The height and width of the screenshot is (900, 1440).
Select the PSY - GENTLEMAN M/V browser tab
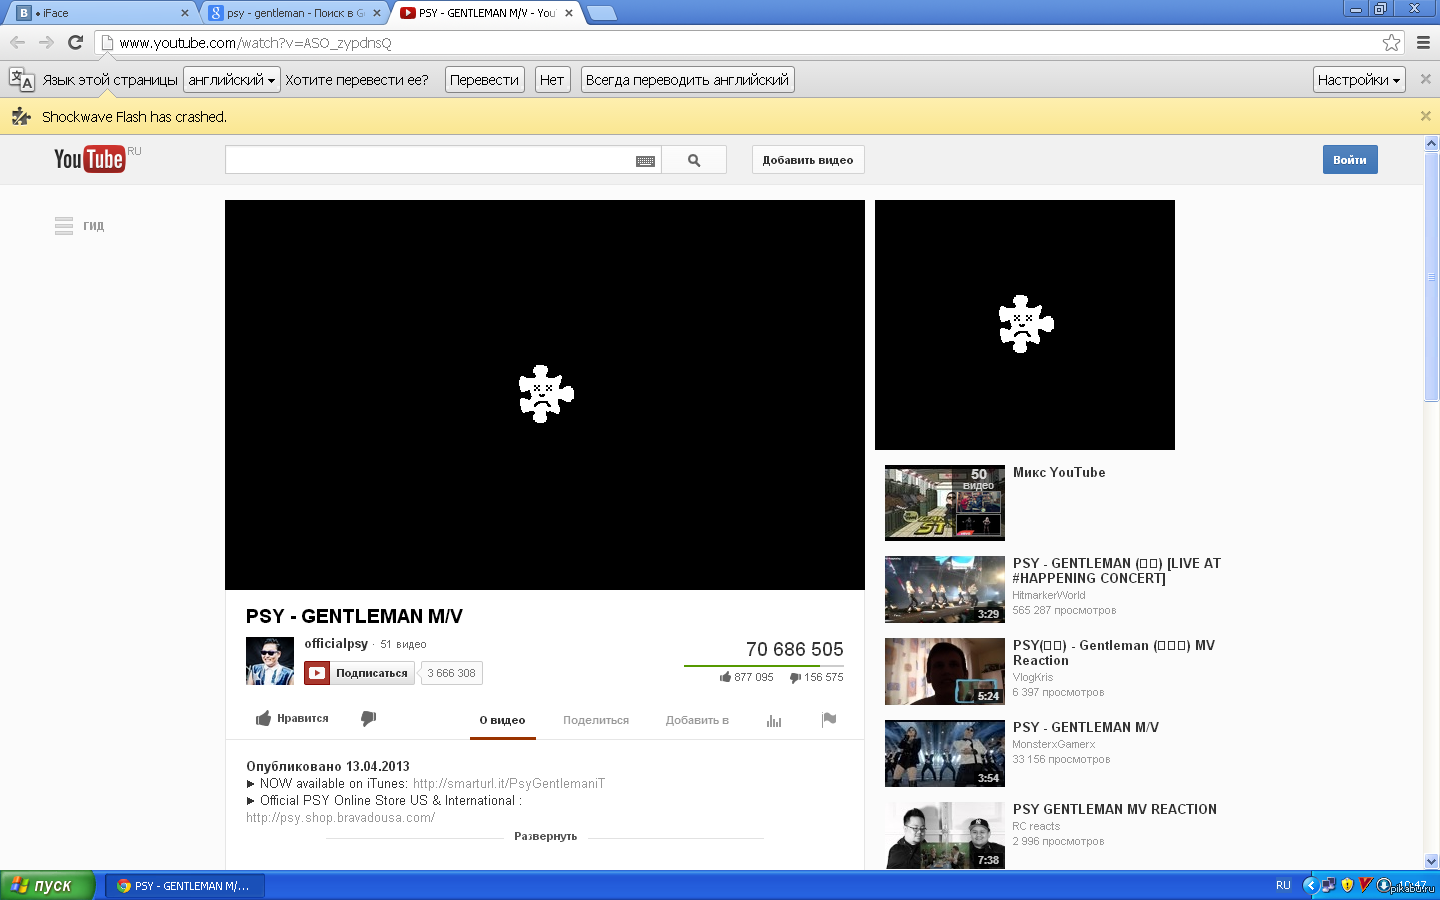pyautogui.click(x=487, y=13)
